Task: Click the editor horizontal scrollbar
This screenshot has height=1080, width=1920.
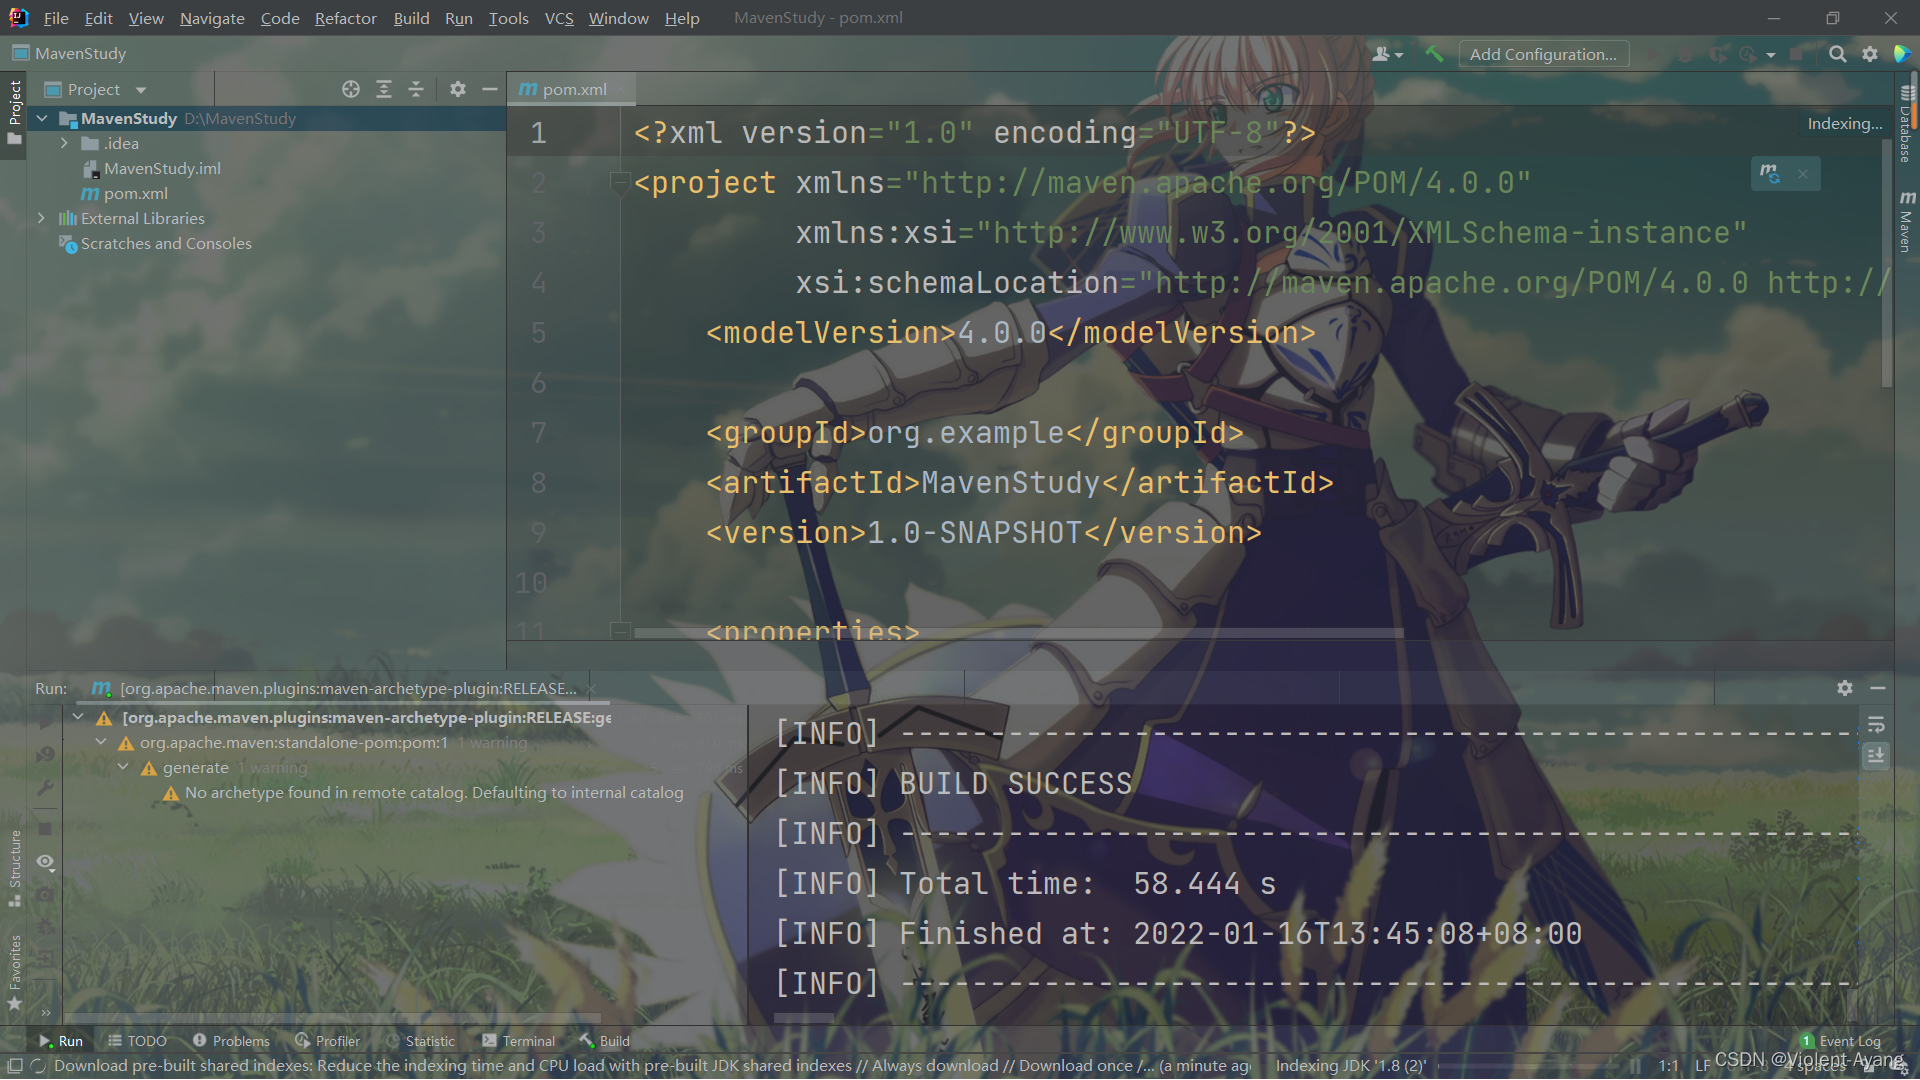Action: point(1018,633)
